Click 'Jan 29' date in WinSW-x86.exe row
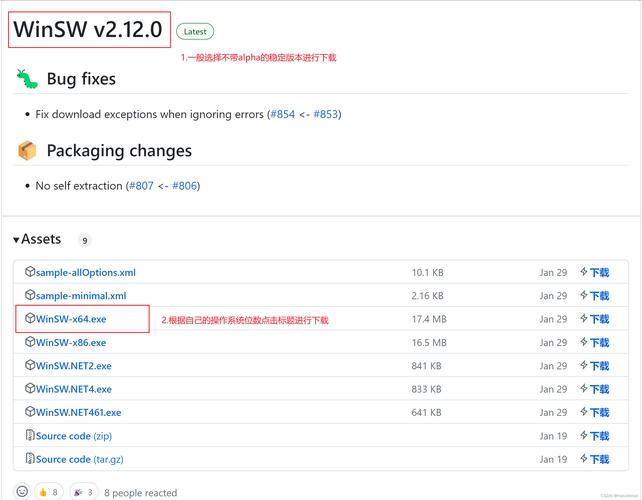Viewport: 642px width, 500px height. [553, 343]
